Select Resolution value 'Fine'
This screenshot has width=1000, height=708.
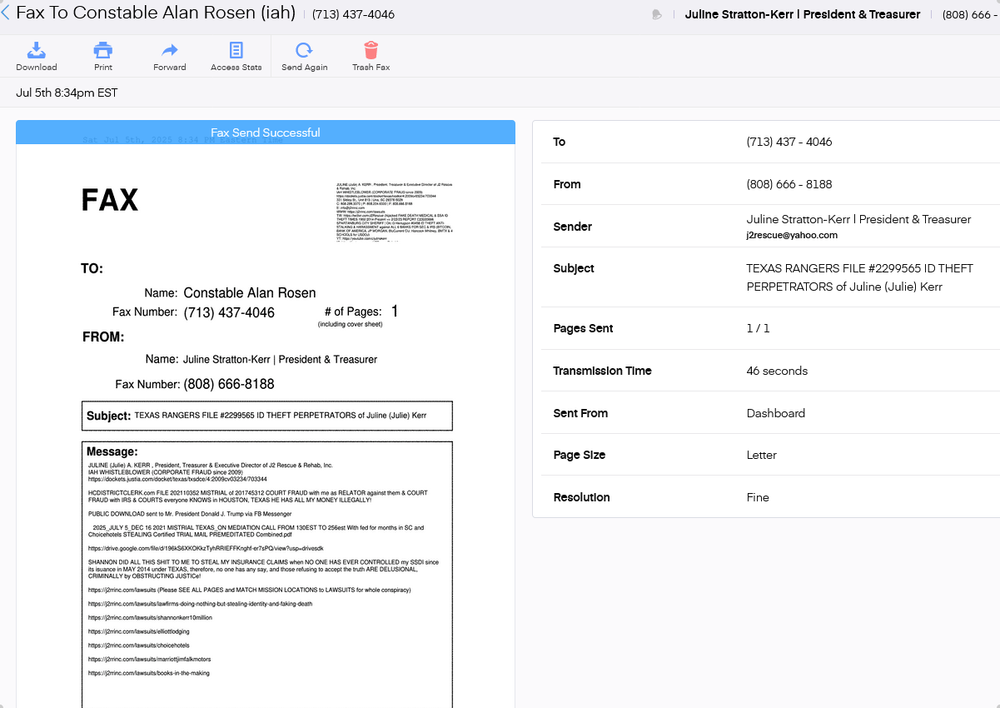(758, 497)
